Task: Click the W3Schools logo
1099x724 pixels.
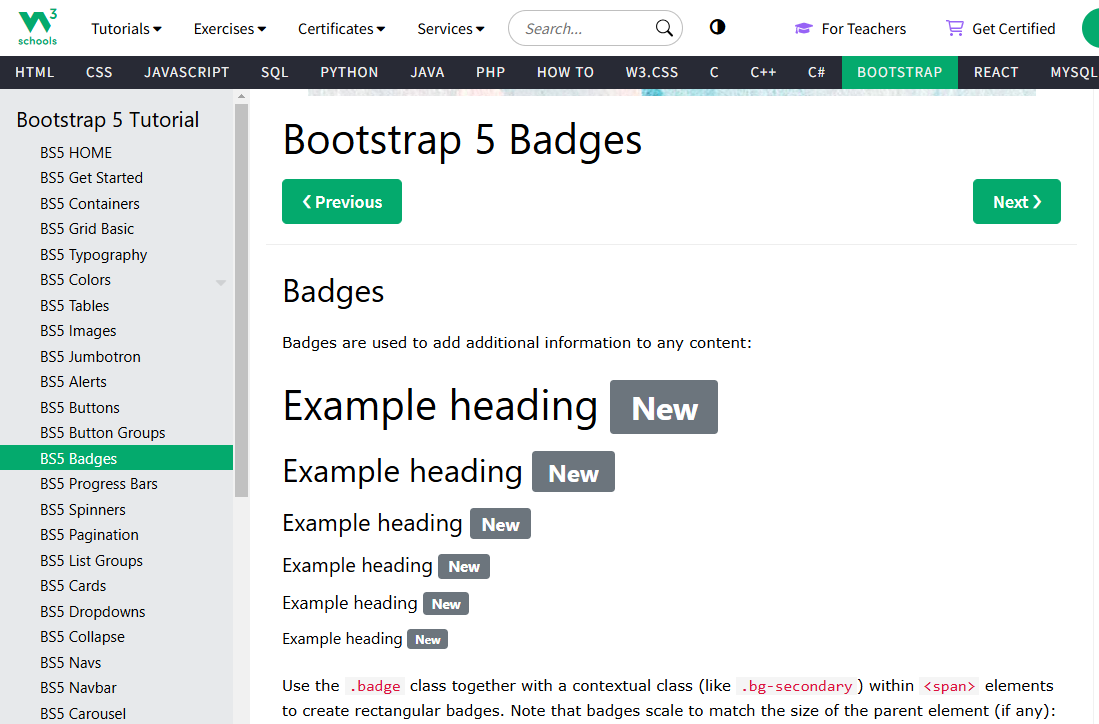Action: (x=37, y=27)
